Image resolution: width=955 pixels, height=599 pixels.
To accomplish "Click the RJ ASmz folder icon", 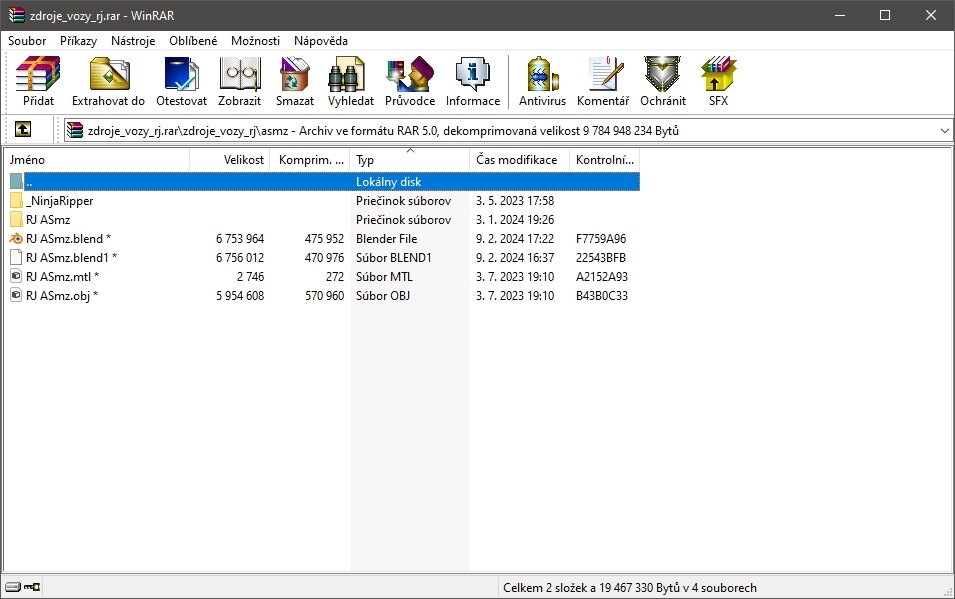I will pos(16,219).
